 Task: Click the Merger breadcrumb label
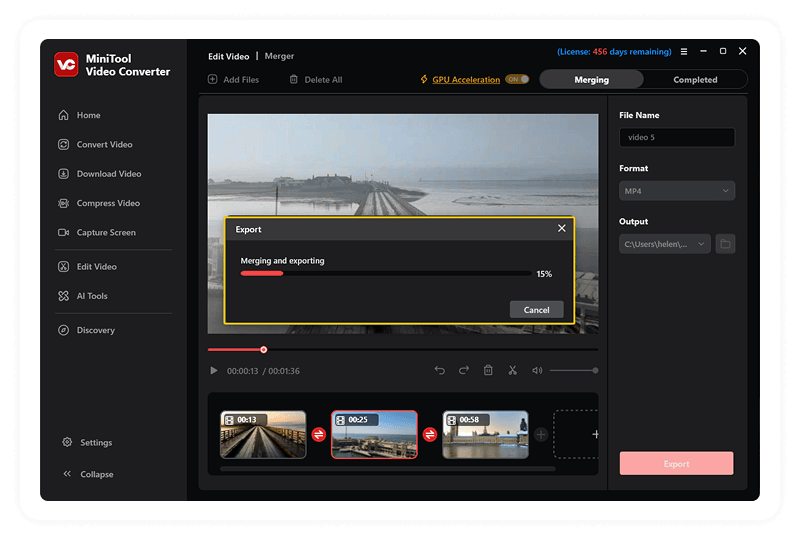(279, 56)
